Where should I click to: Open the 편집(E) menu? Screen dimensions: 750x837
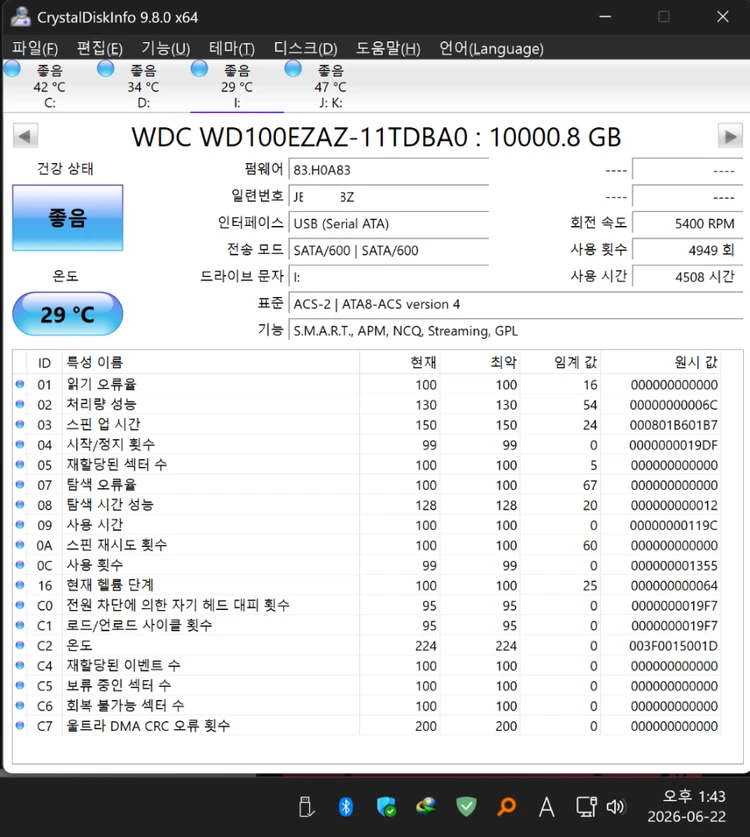tap(100, 49)
